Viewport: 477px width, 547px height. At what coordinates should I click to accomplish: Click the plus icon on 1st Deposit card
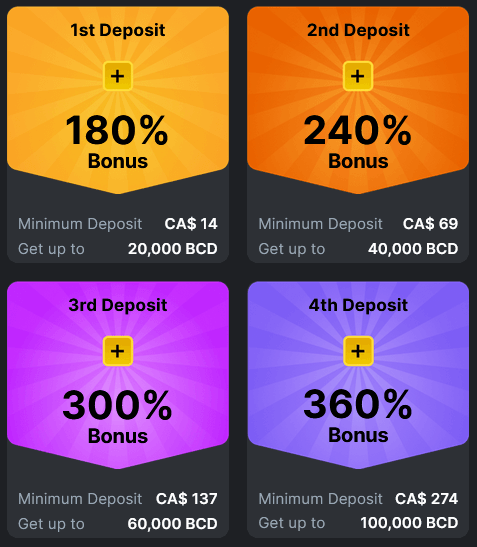[118, 76]
